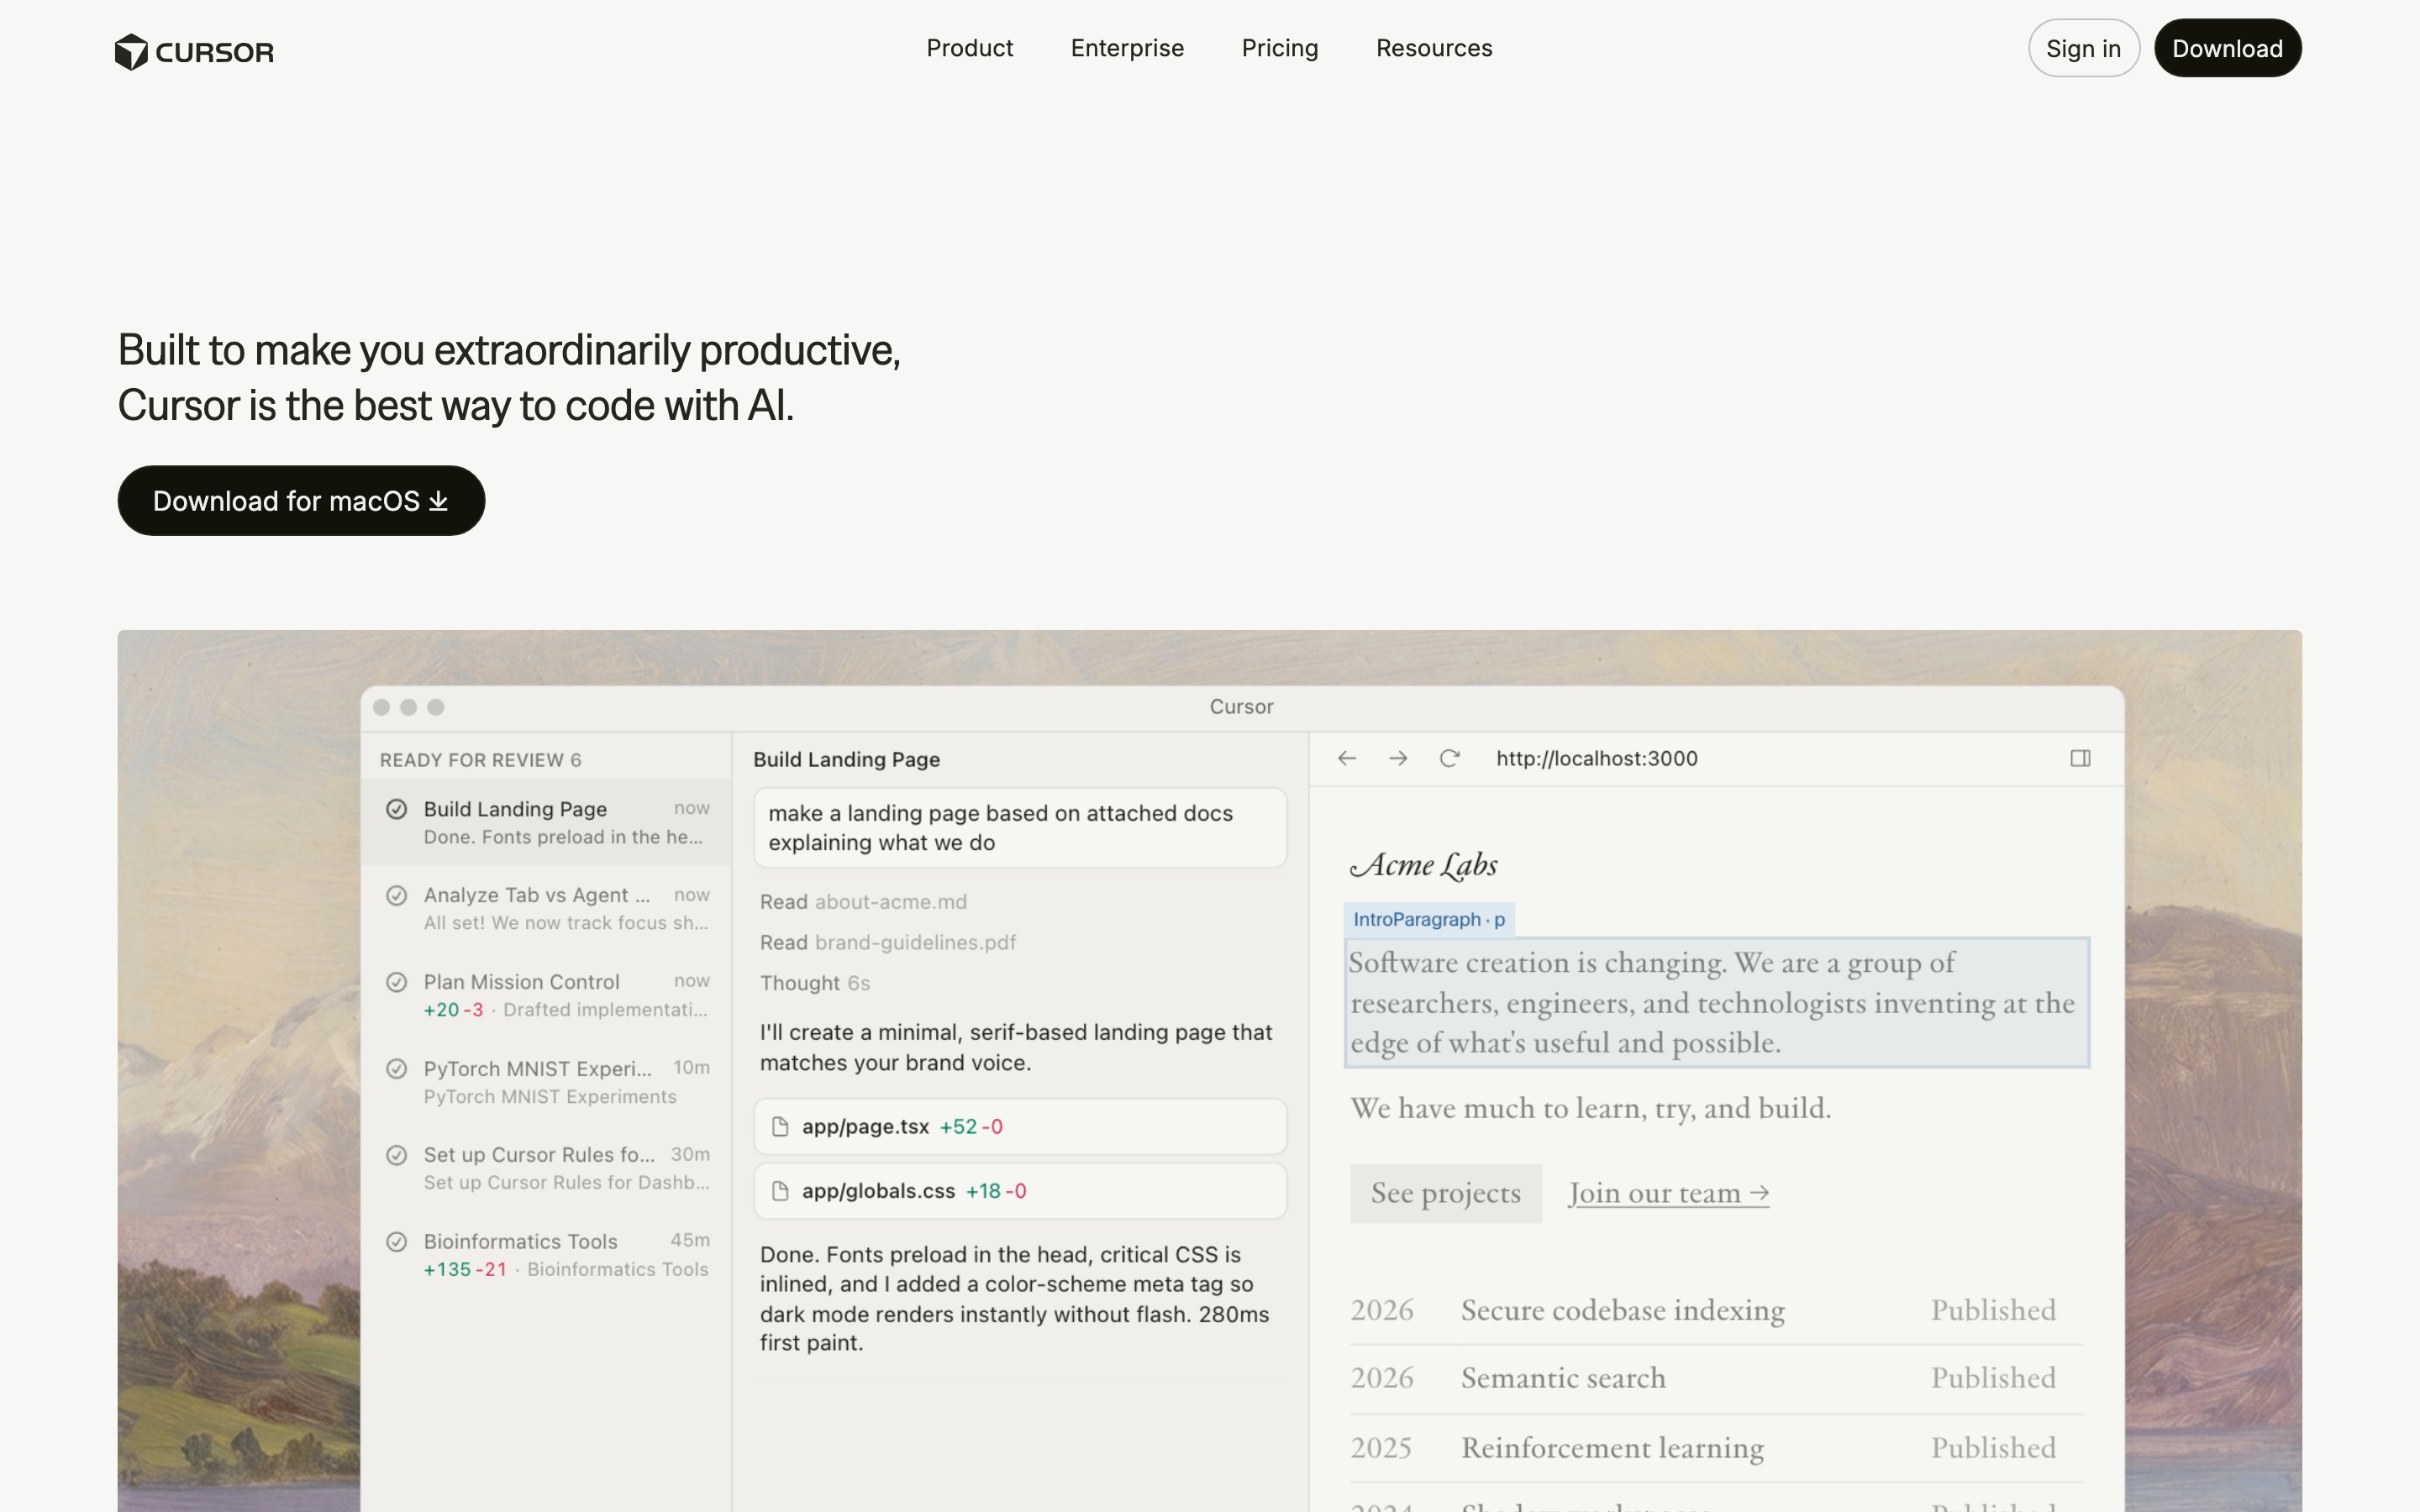Click the Sign in button
Viewport: 2420px width, 1512px height.
2083,48
